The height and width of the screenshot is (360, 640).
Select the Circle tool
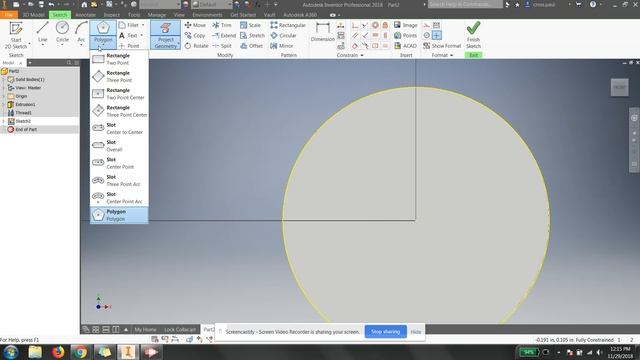pos(62,33)
